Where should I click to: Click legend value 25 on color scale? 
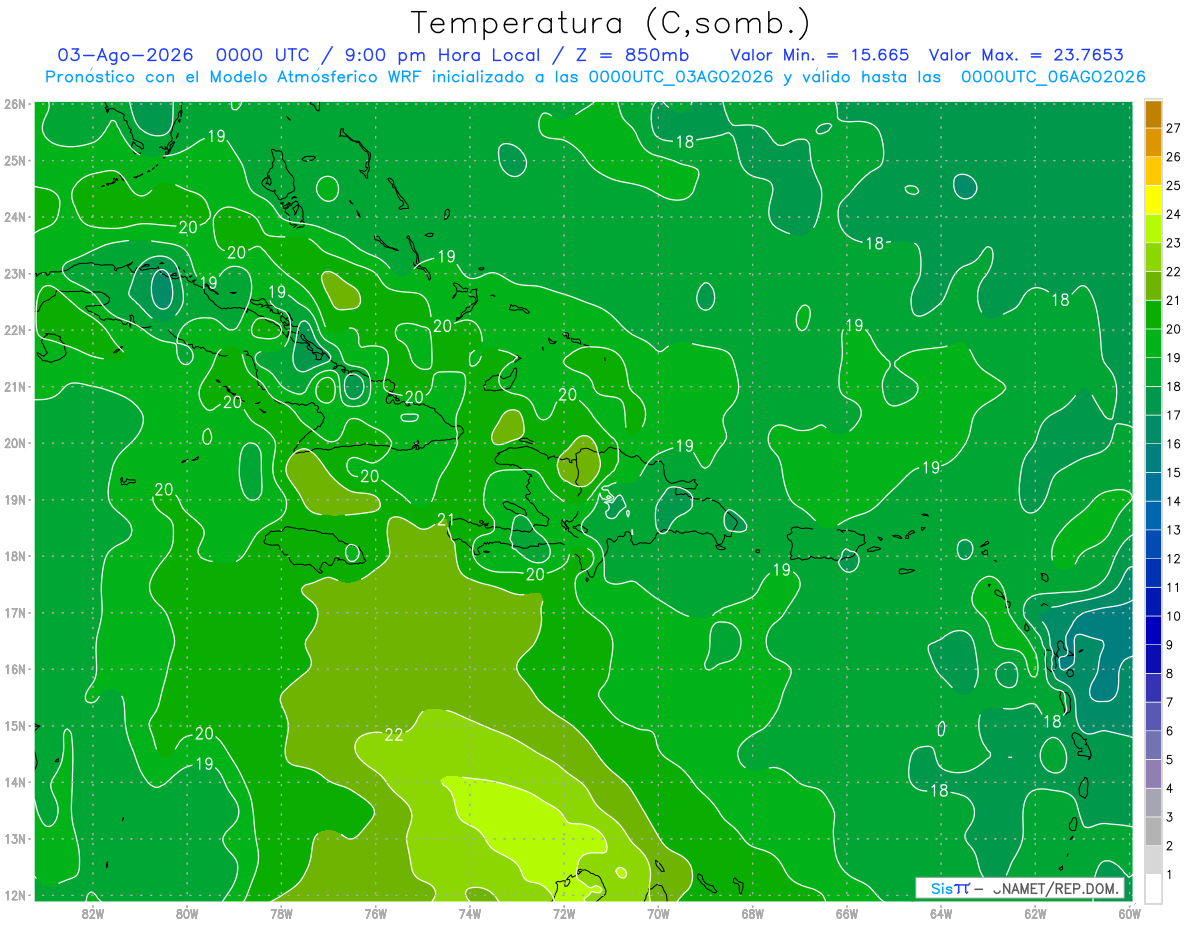point(1174,186)
